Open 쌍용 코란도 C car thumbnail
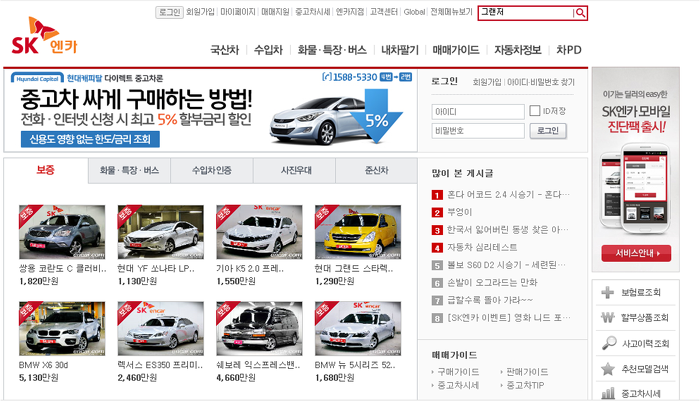This screenshot has height=401, width=700. click(x=62, y=232)
